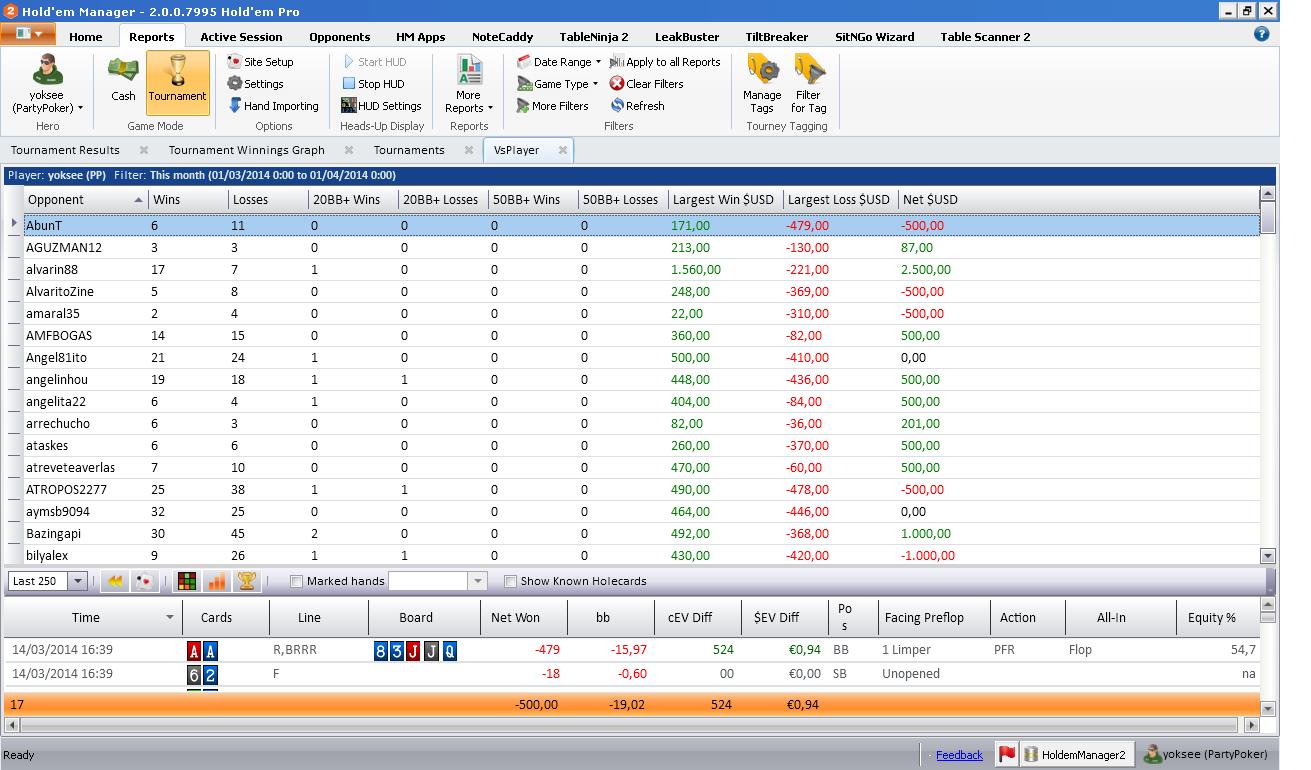
Task: Enable Show Known Holecards checkbox
Action: pyautogui.click(x=510, y=581)
